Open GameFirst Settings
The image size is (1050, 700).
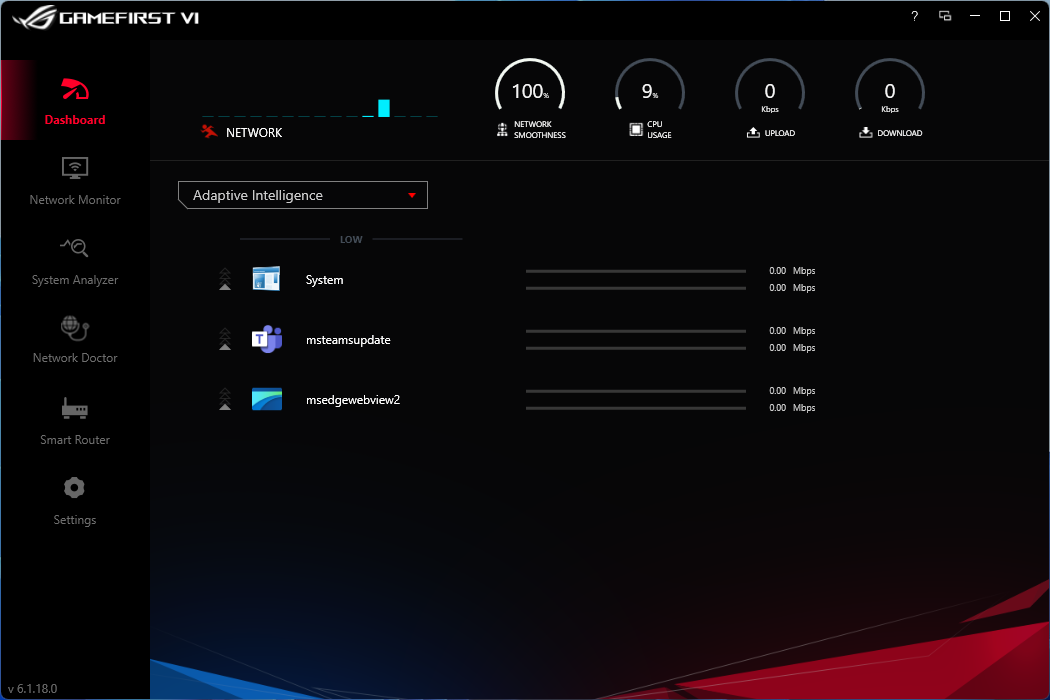(x=74, y=500)
